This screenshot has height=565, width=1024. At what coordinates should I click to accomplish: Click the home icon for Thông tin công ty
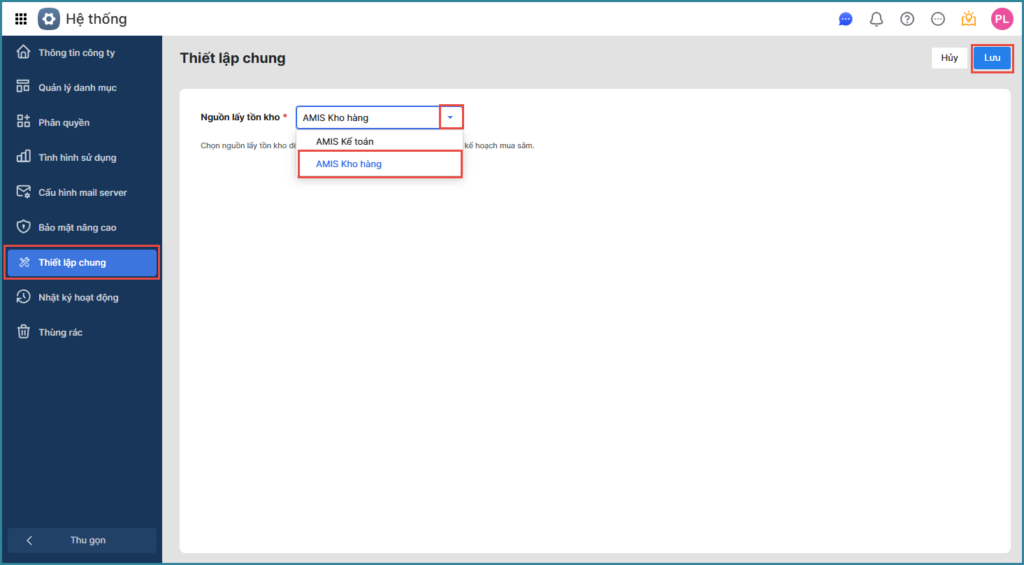[24, 52]
